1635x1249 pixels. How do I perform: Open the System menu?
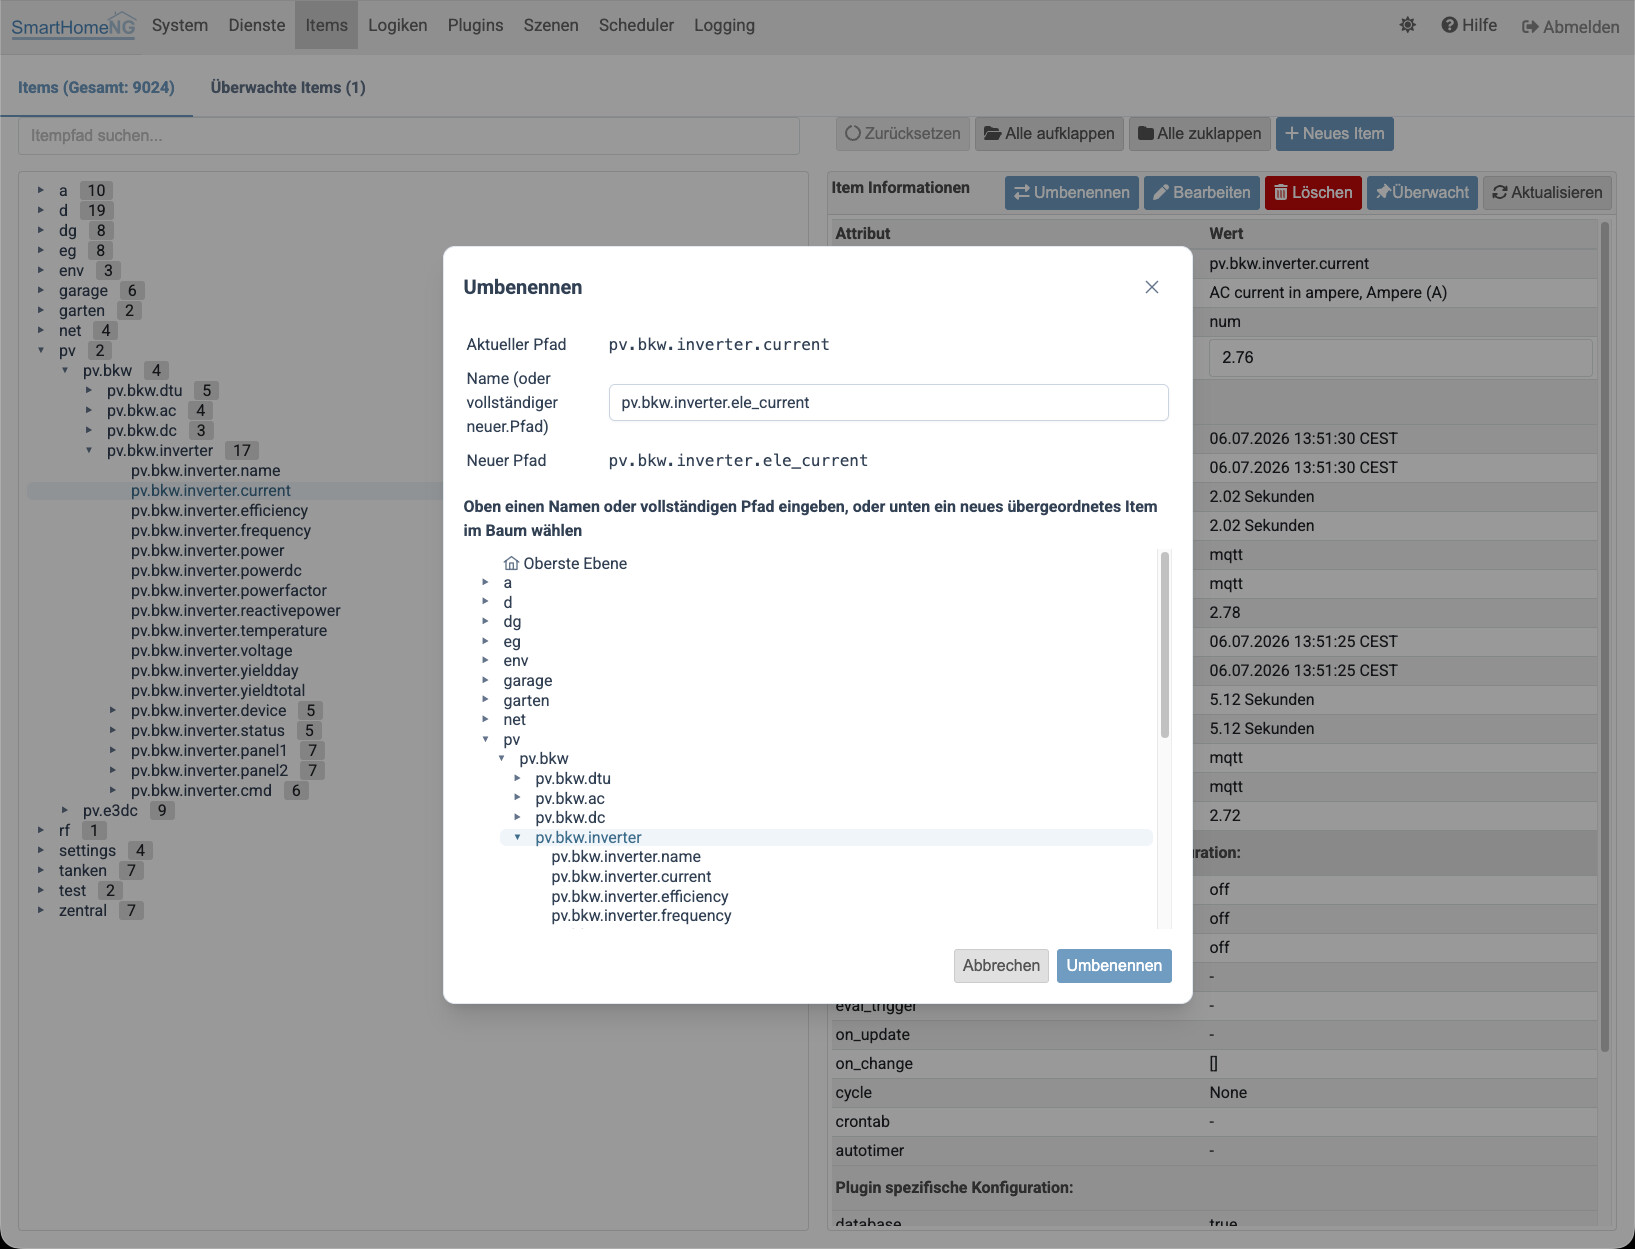tap(180, 25)
